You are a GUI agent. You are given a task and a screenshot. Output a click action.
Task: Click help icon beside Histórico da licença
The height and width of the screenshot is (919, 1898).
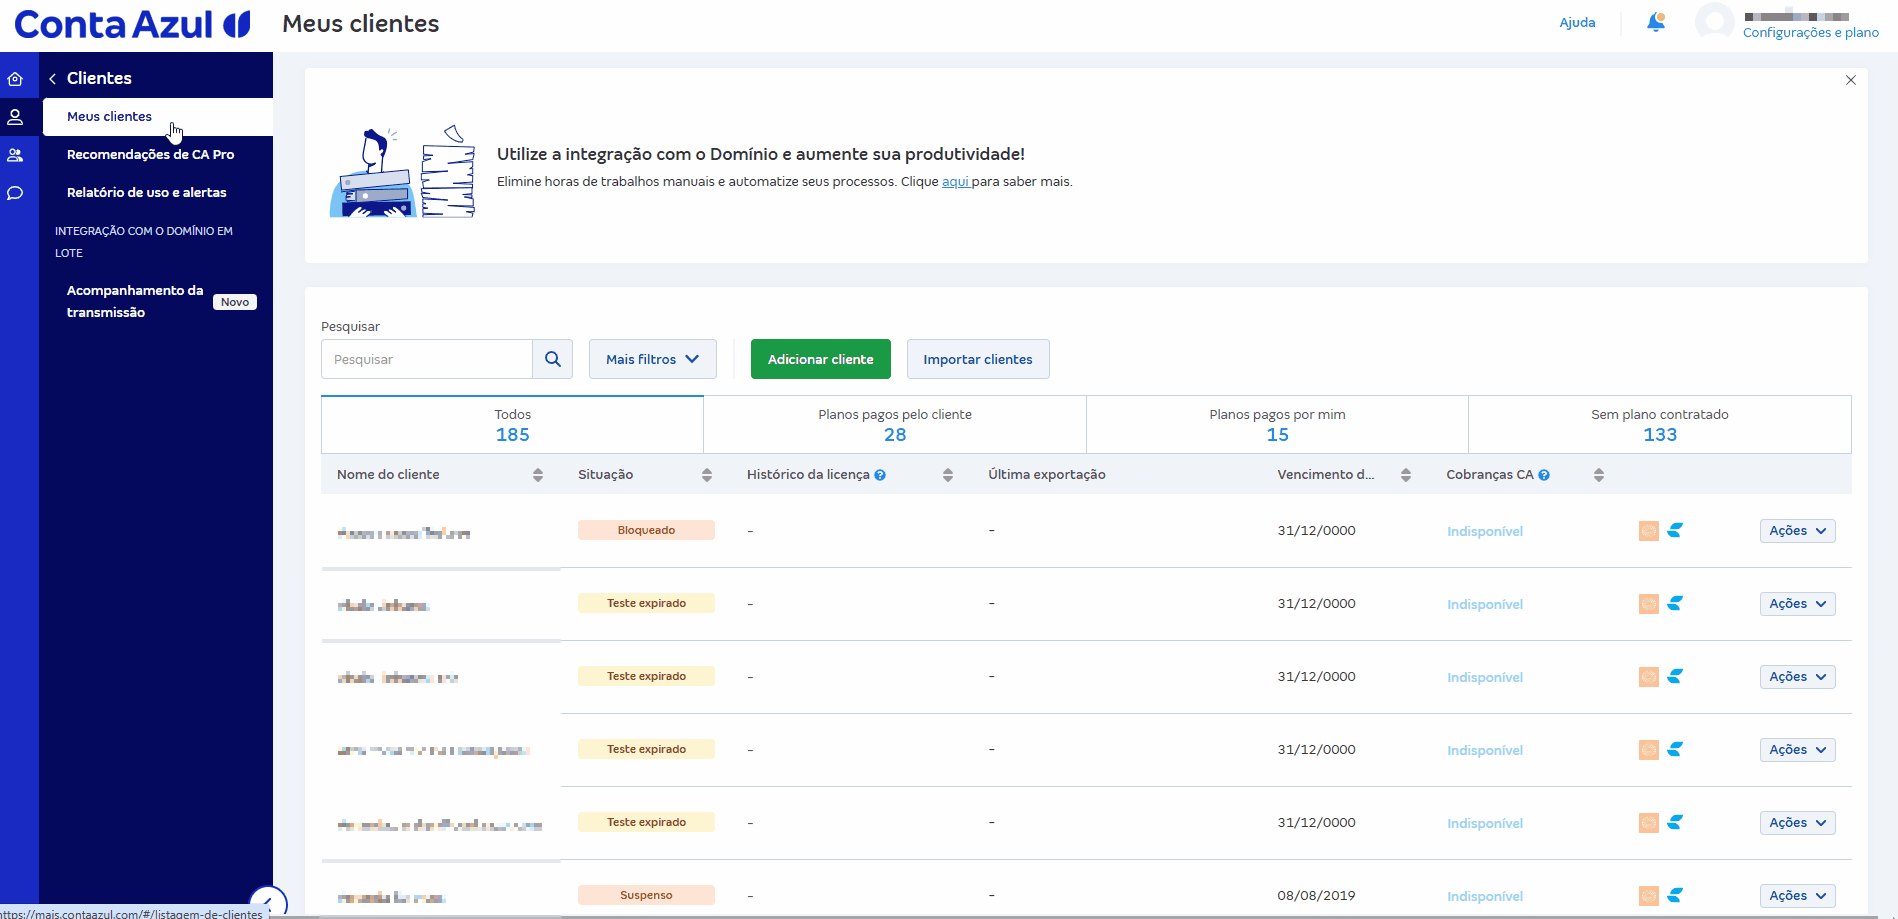click(x=880, y=475)
